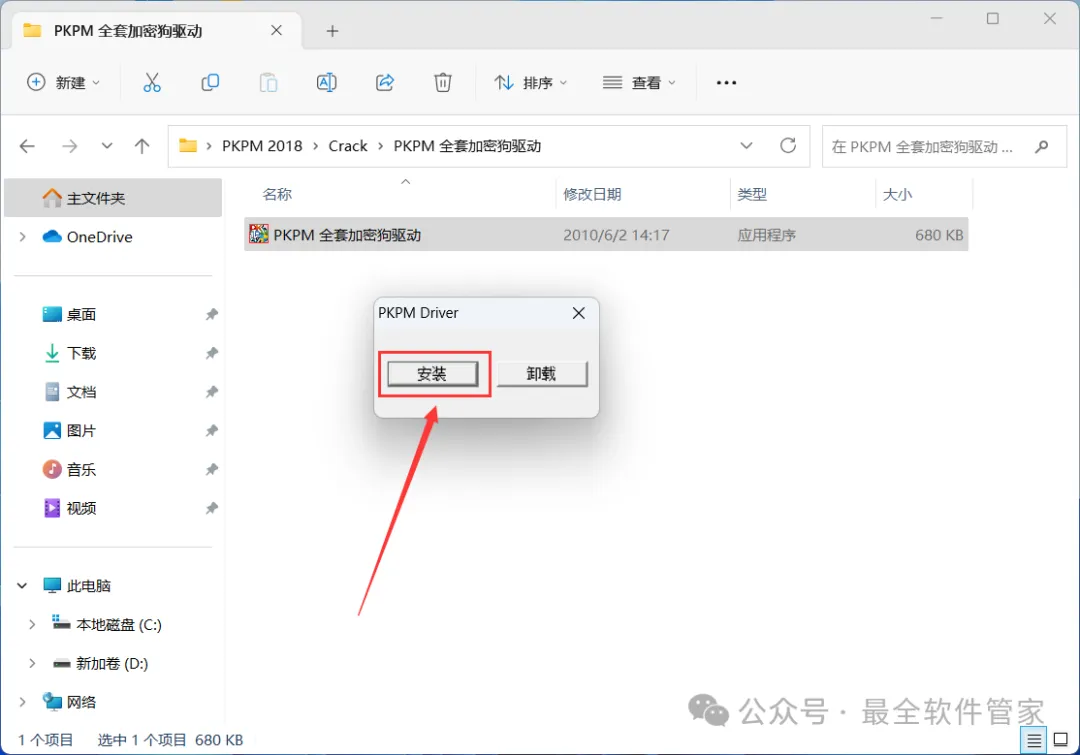Click the pin icon next to 音乐
Viewport: 1080px width, 755px height.
[211, 470]
